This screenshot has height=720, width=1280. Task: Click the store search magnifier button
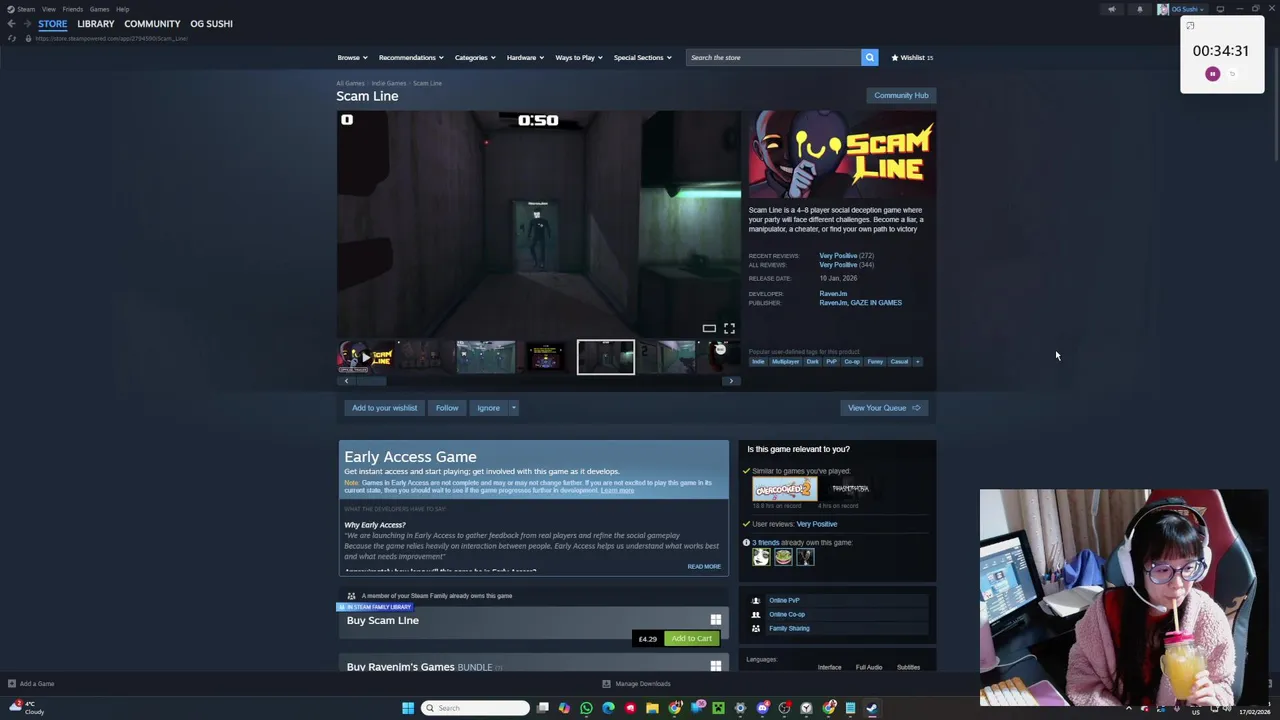(869, 57)
